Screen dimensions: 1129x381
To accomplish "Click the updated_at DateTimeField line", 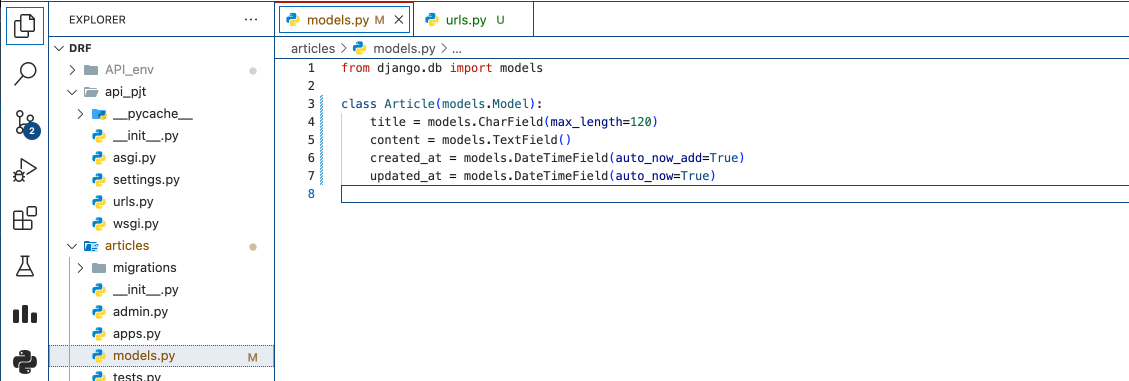I will [x=543, y=176].
